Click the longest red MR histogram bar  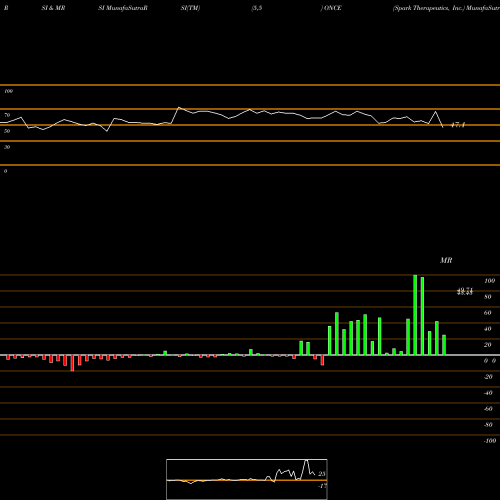click(x=72, y=363)
